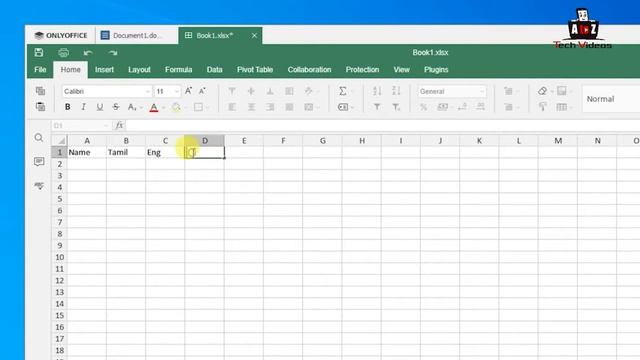Image resolution: width=640 pixels, height=360 pixels.
Task: Open the File menu
Action: 40,70
